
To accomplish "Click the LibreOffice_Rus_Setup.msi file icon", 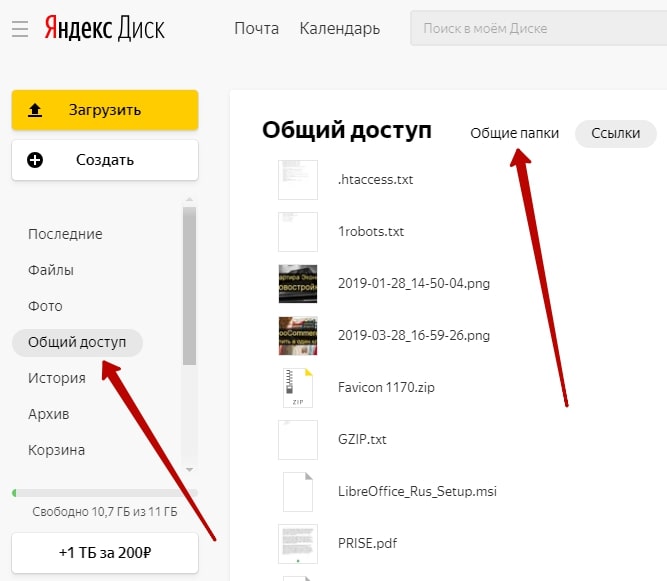I will [x=297, y=491].
